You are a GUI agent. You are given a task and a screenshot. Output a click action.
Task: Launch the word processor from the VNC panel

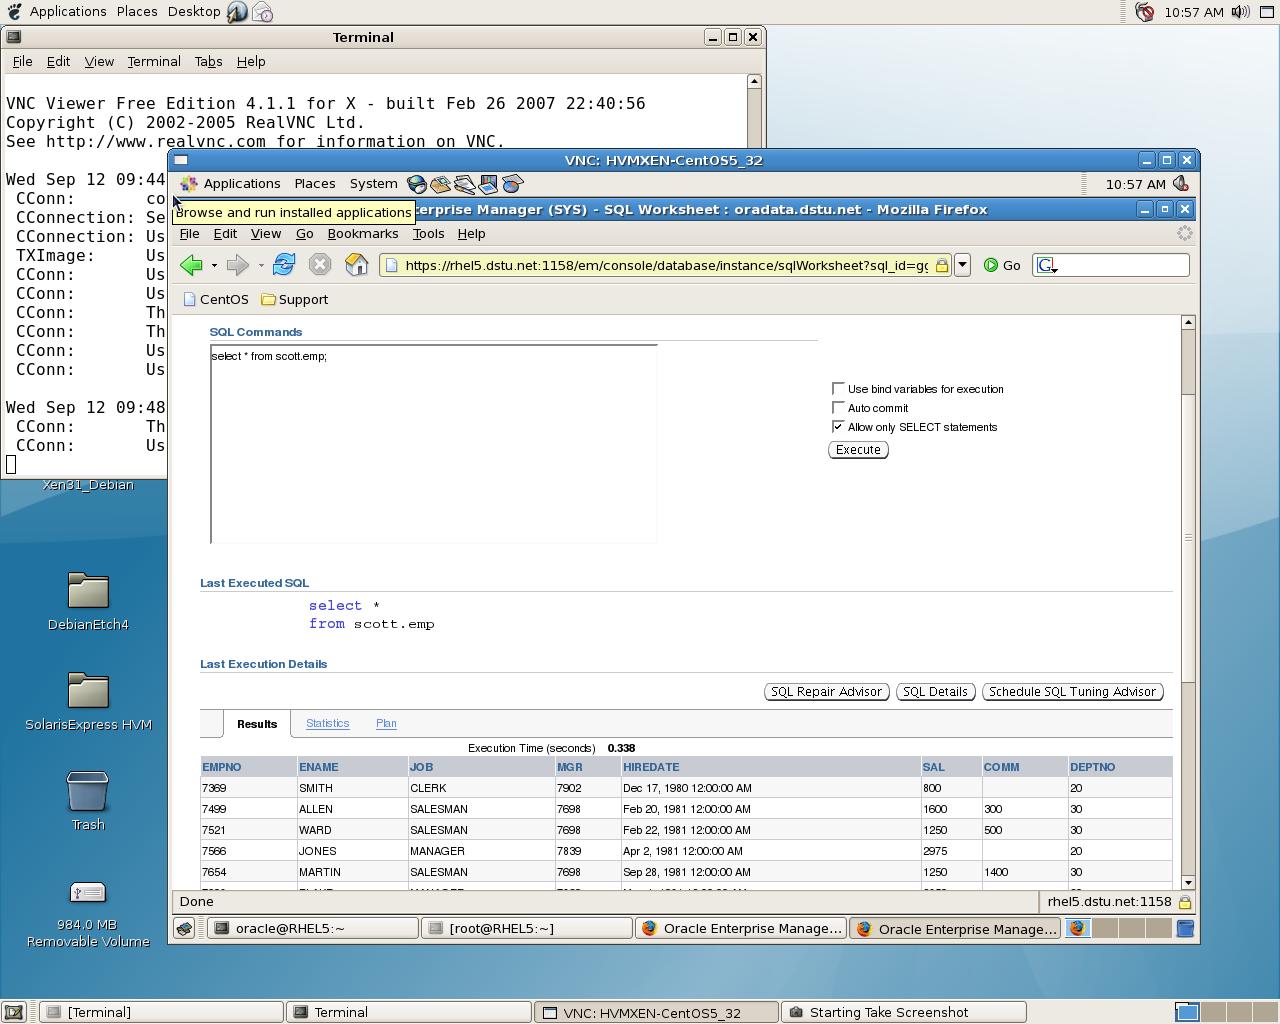click(465, 184)
